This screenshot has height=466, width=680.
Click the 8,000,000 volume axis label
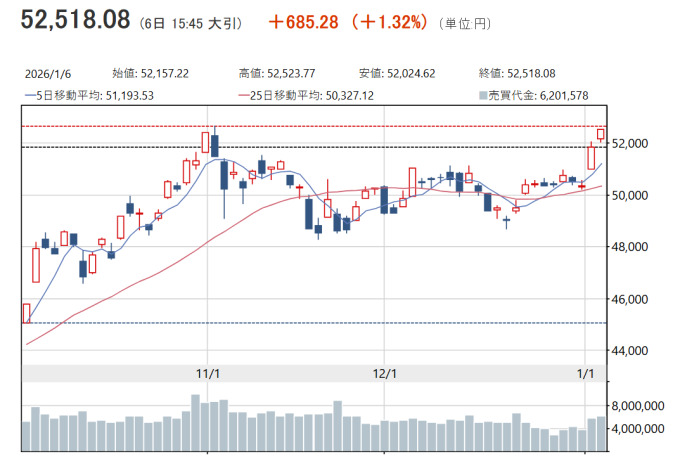[x=641, y=406]
